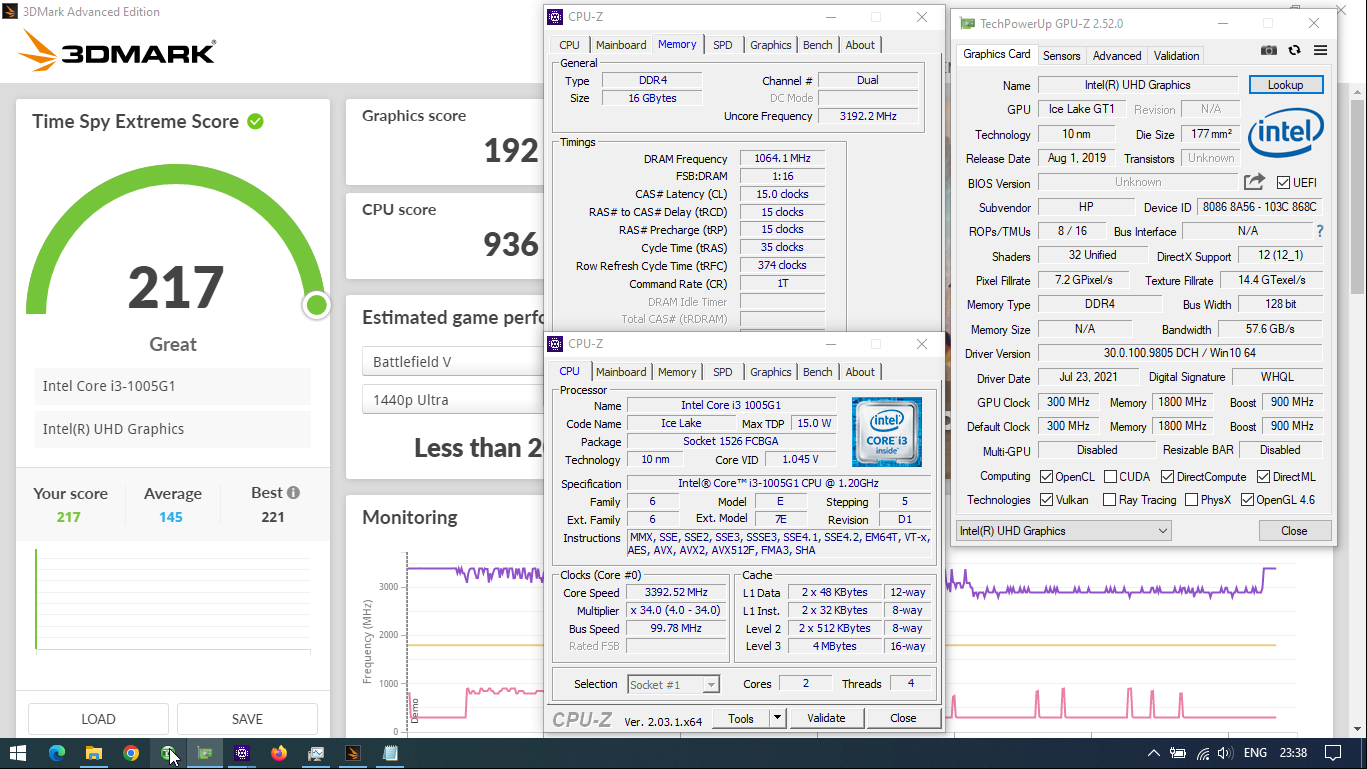Toggle the DirectML checkbox
The height and width of the screenshot is (769, 1367).
[1263, 477]
